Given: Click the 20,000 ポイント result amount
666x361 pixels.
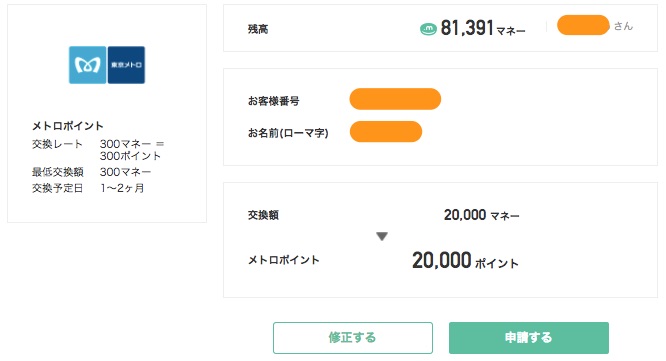Looking at the screenshot, I should click(x=466, y=260).
